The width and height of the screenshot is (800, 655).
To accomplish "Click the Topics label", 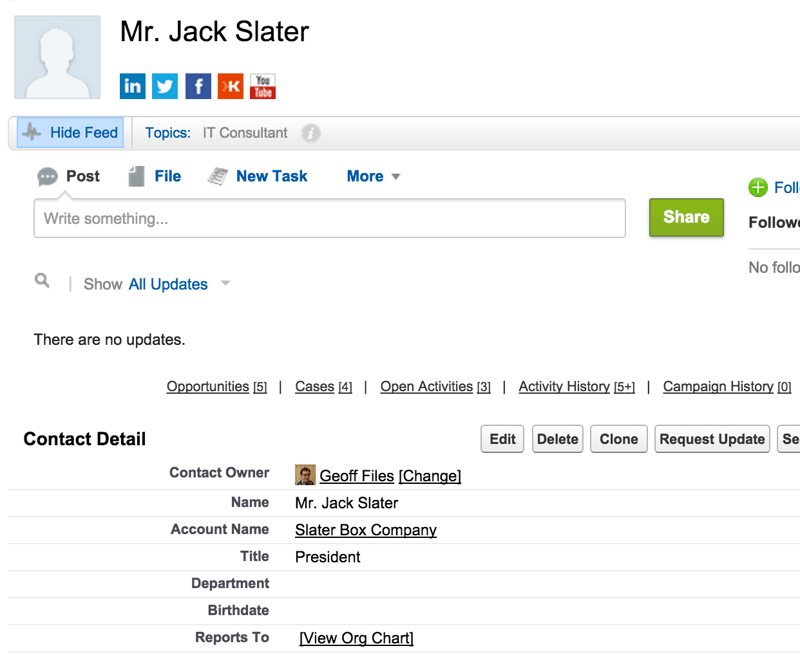I will pyautogui.click(x=168, y=133).
